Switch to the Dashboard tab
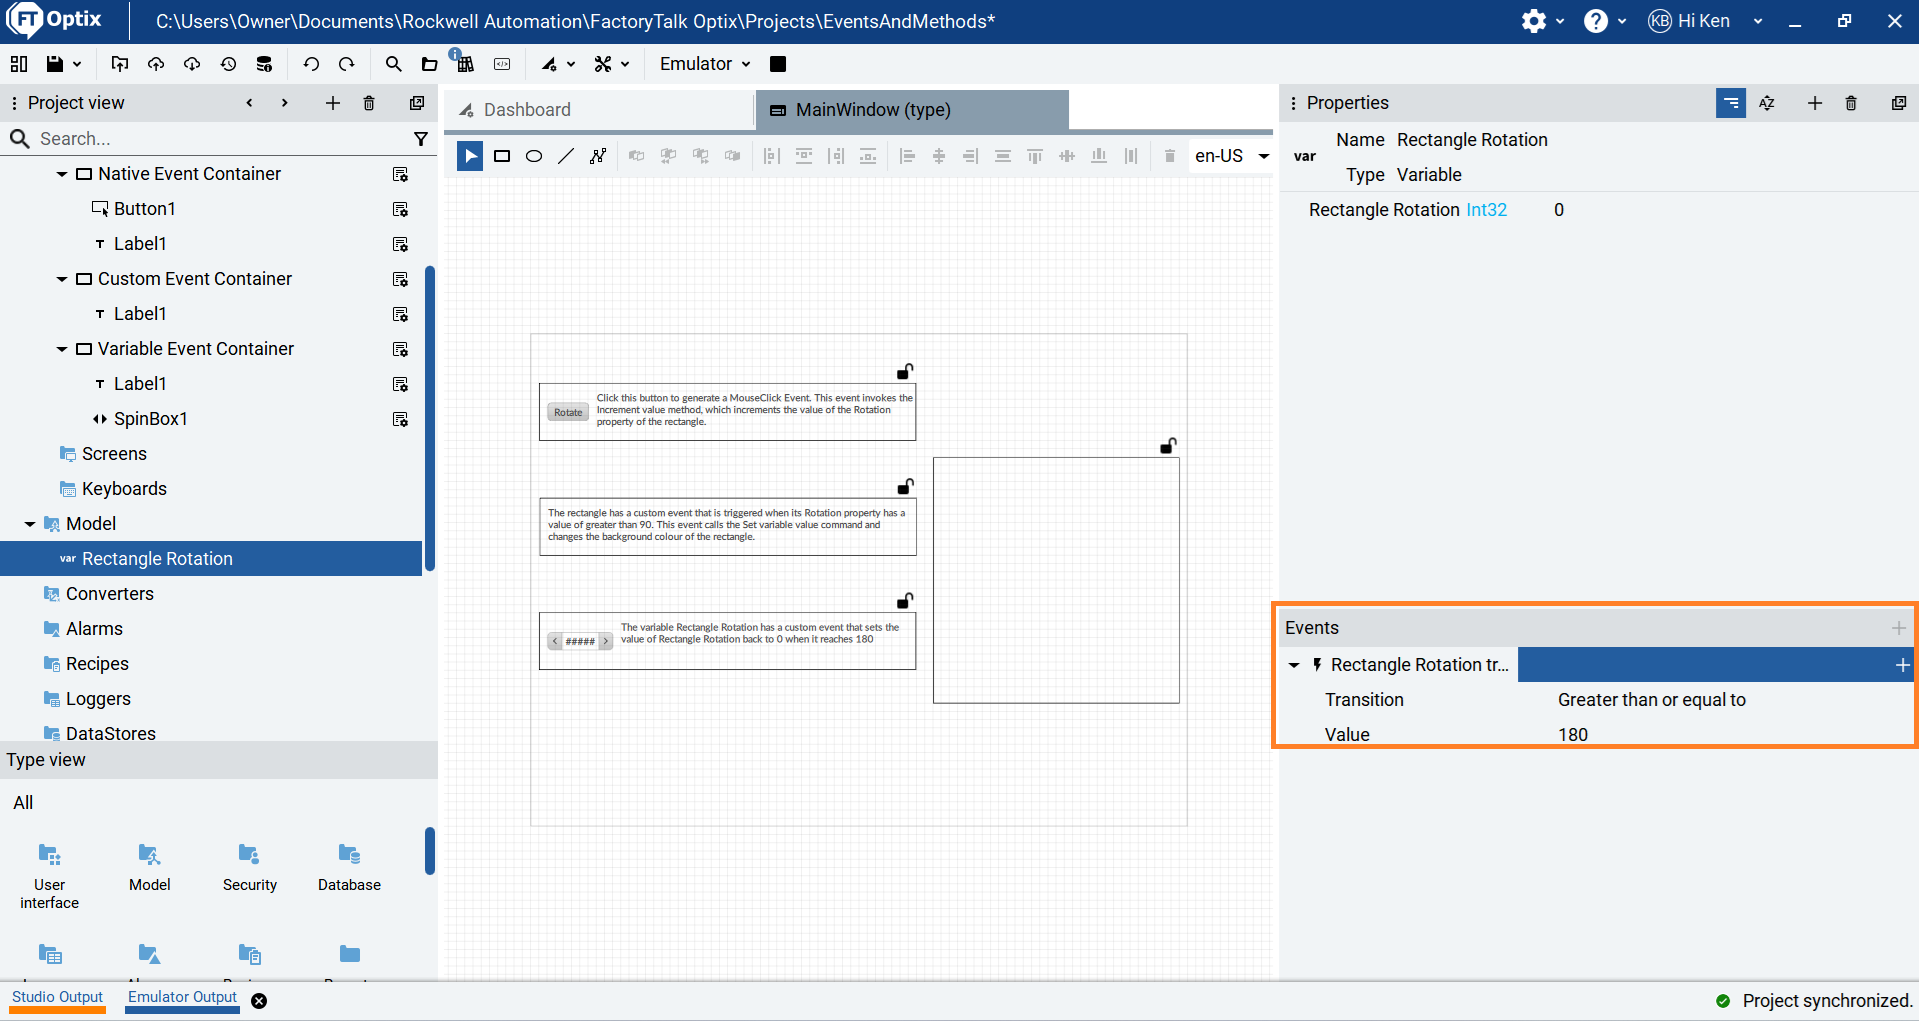 point(599,110)
